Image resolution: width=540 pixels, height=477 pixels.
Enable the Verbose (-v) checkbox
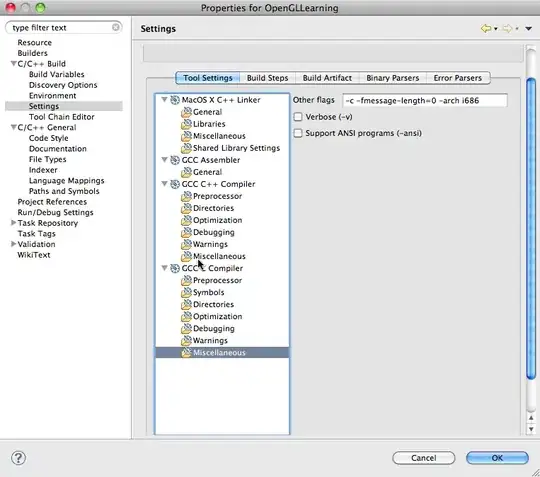point(298,117)
